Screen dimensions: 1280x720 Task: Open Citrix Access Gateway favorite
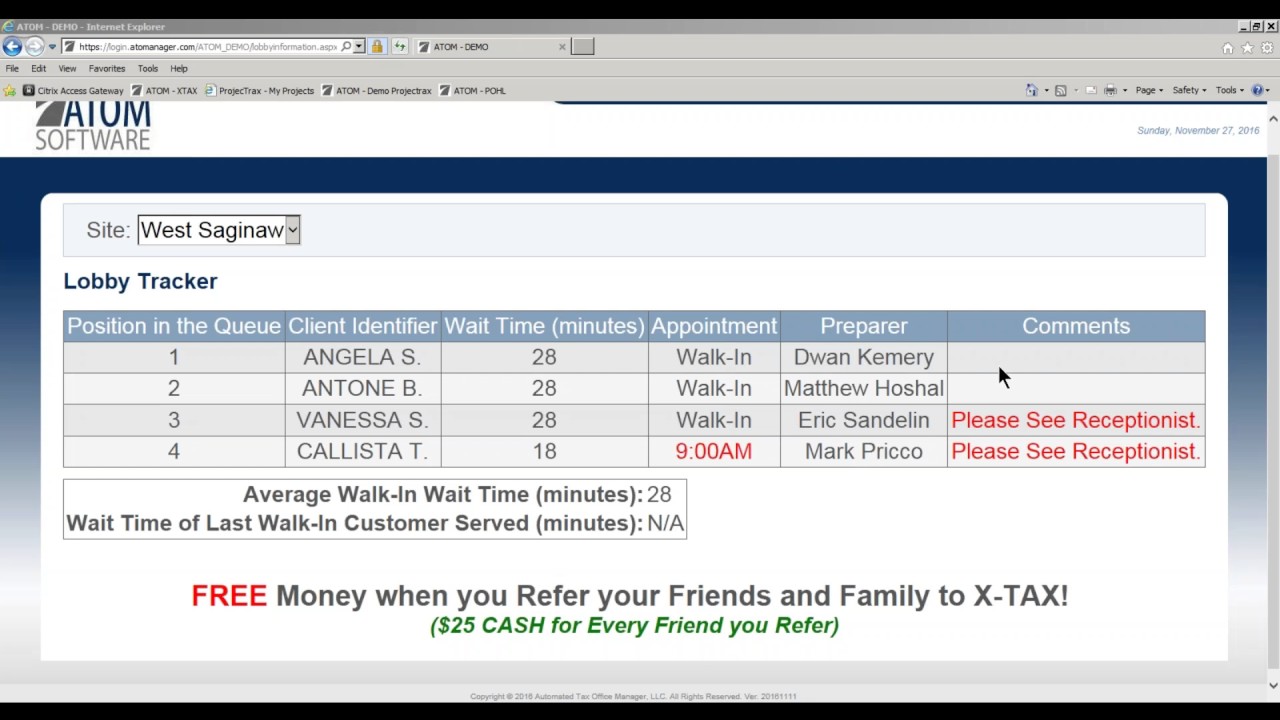73,91
